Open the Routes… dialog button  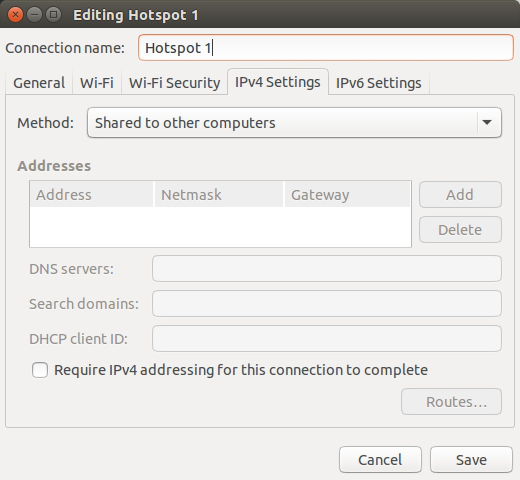pyautogui.click(x=451, y=402)
